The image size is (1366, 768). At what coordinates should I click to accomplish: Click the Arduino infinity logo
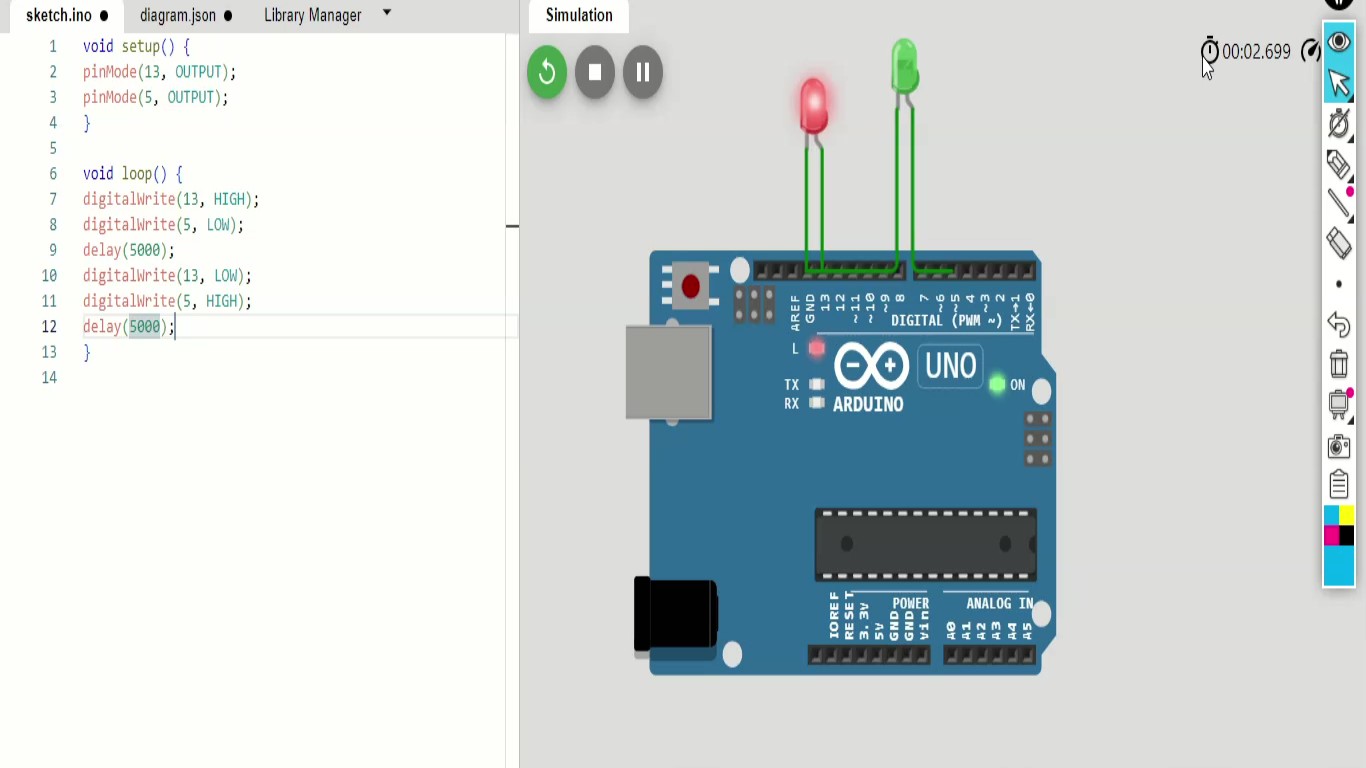coord(871,366)
